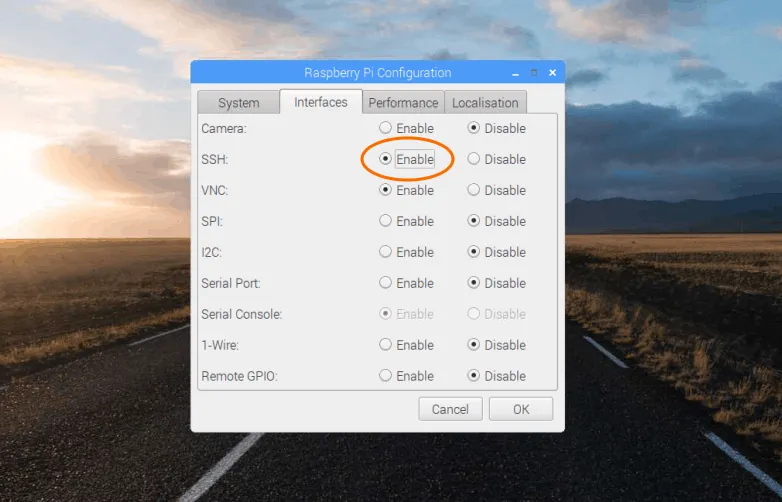782x502 pixels.
Task: Click greyed Disable for Serial Console
Action: 496,314
